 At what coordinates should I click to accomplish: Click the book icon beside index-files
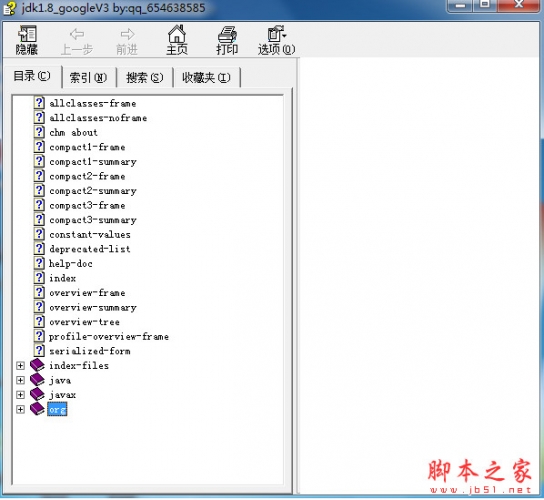[37, 365]
